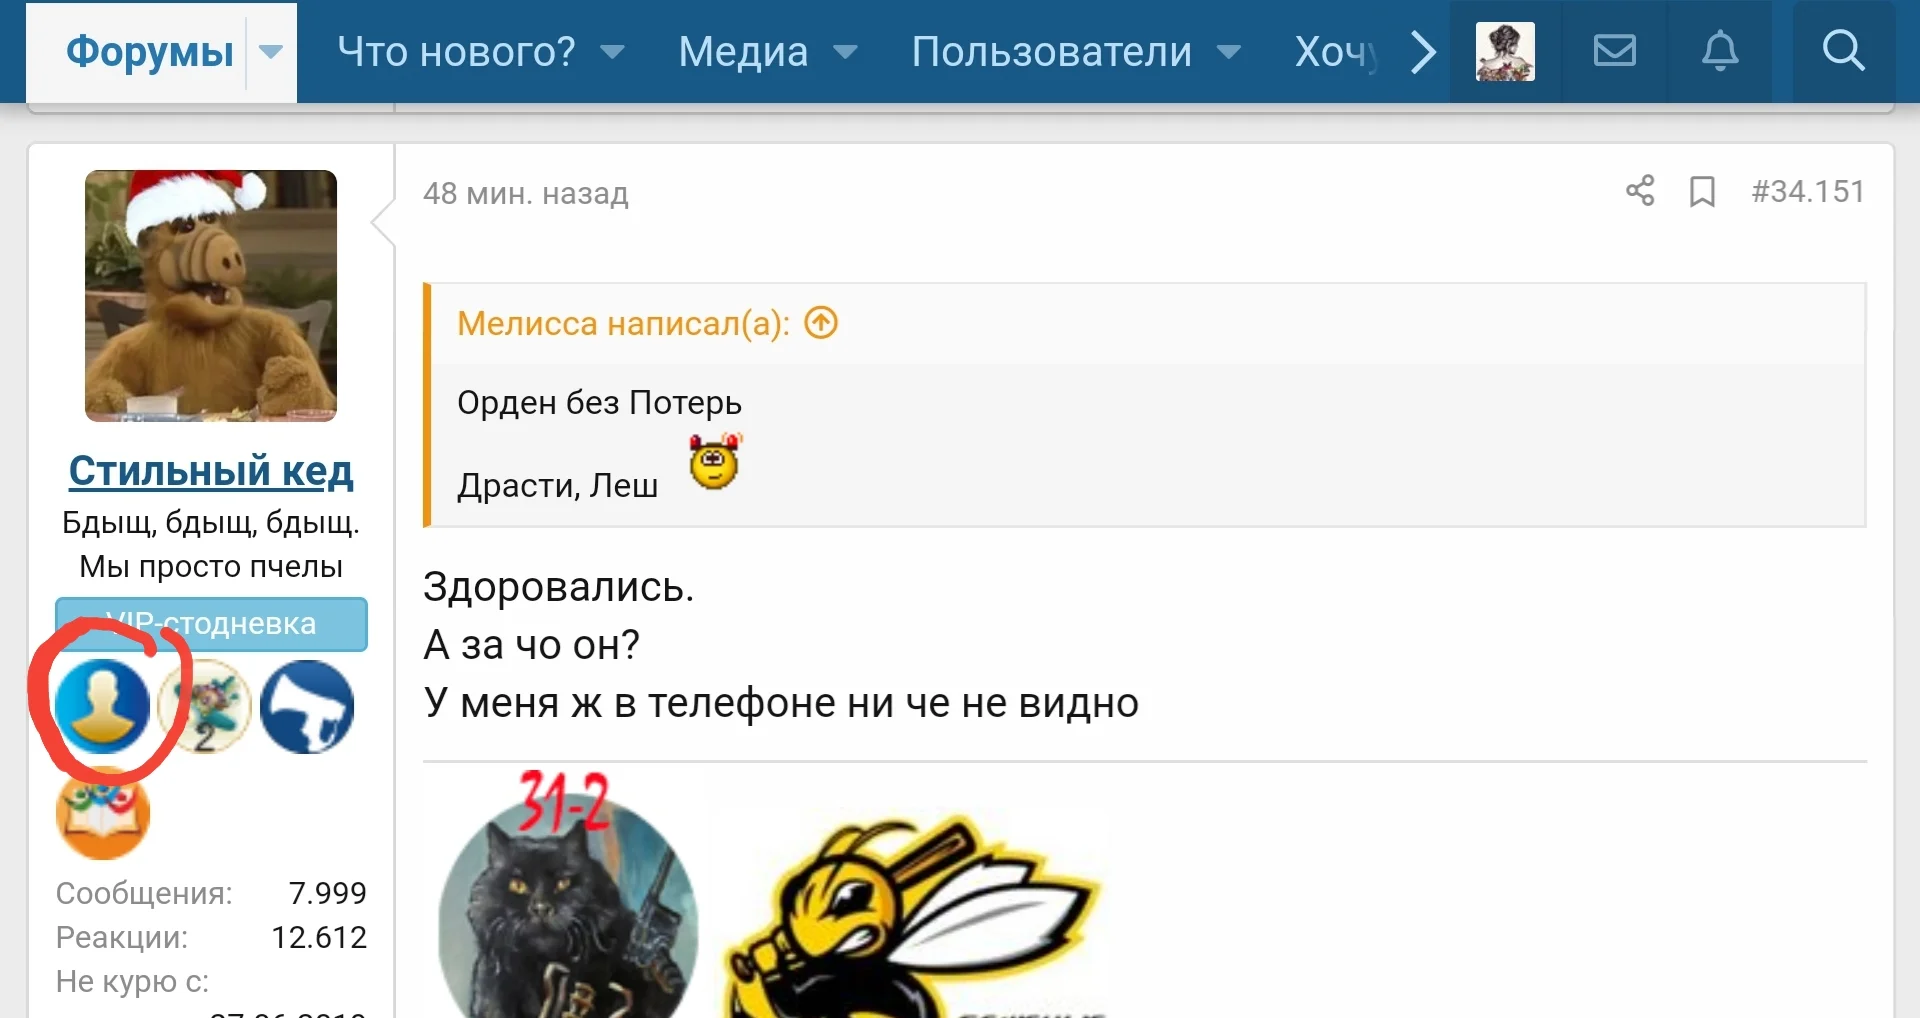The width and height of the screenshot is (1920, 1018).
Task: Click the quoted text Орден без Потерь
Action: pyautogui.click(x=599, y=402)
